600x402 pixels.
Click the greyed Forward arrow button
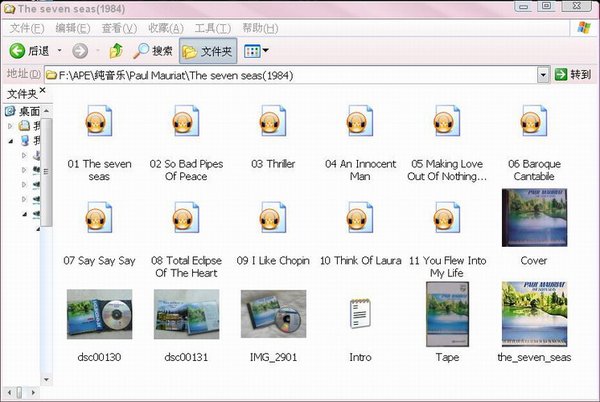80,51
